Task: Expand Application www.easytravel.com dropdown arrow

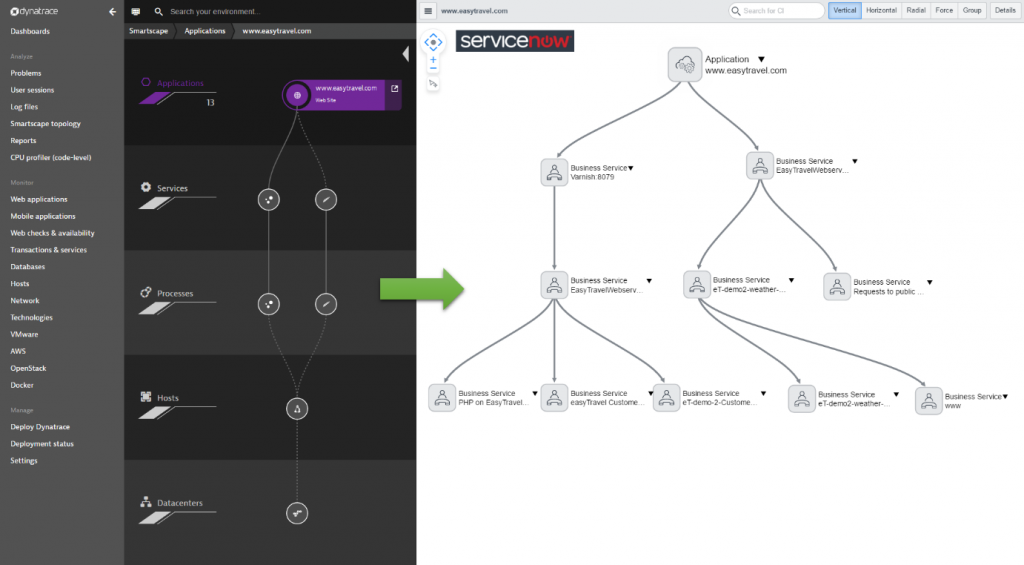Action: (761, 59)
